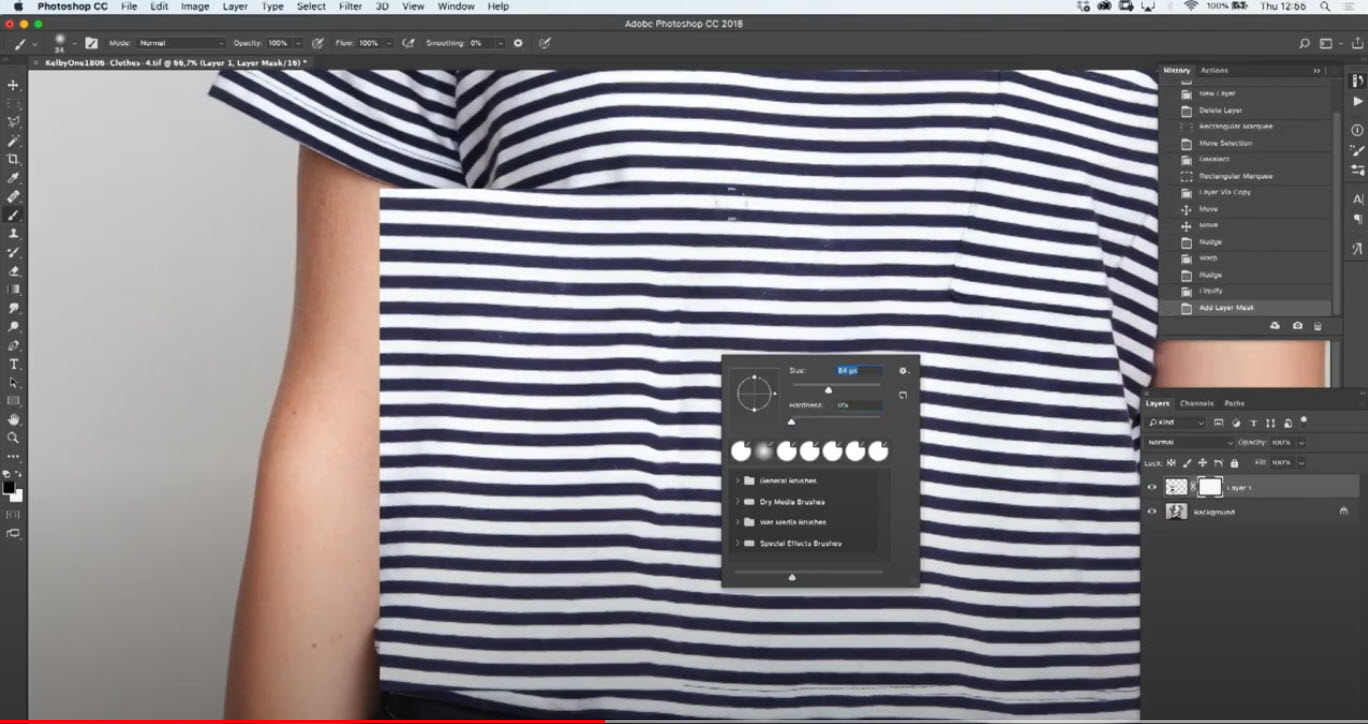Open the Image menu

(x=195, y=6)
